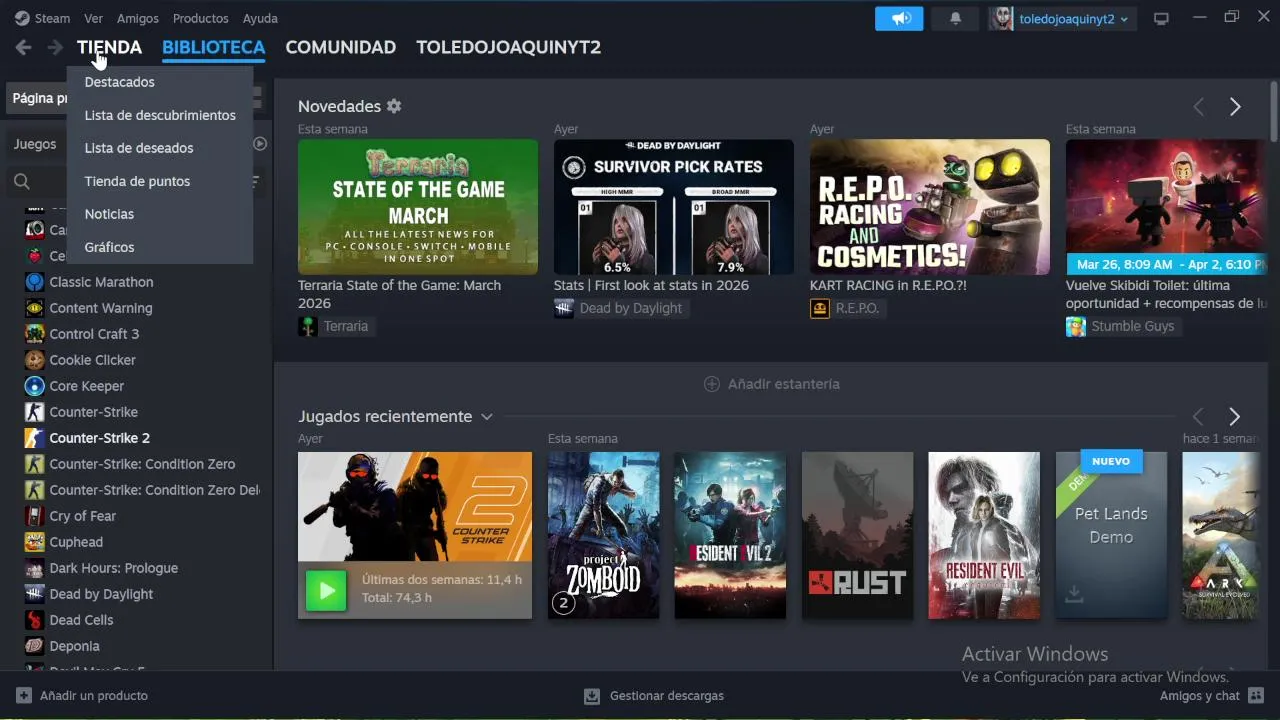Open the Project Zomboid game cover

click(603, 535)
